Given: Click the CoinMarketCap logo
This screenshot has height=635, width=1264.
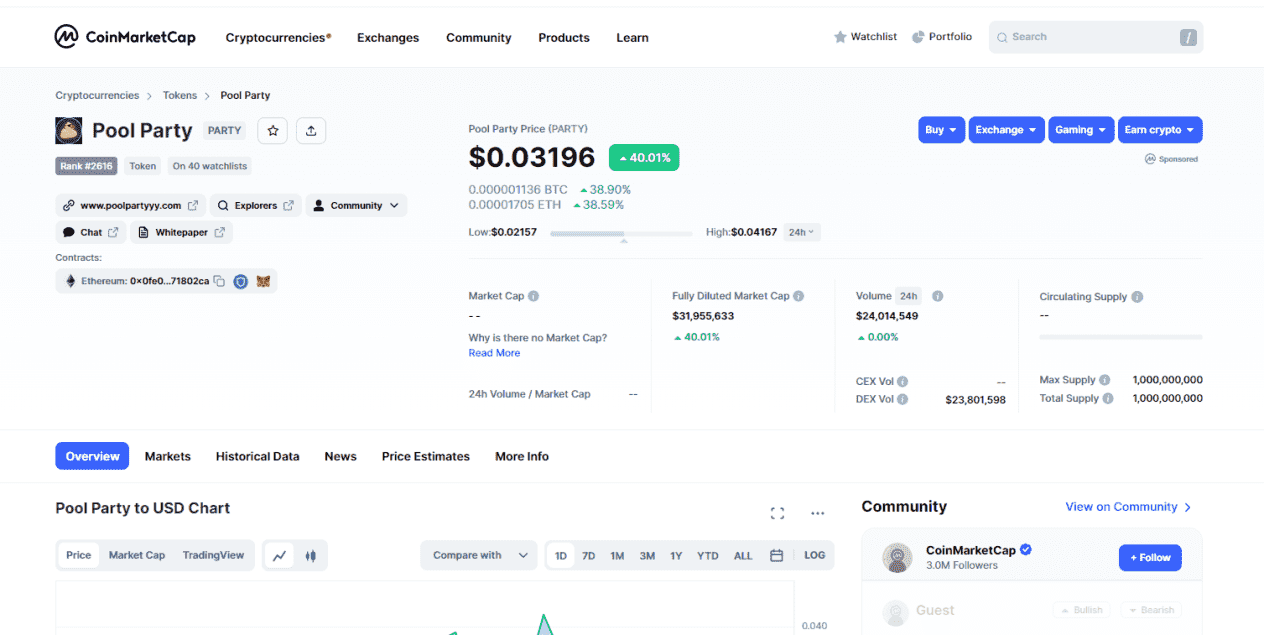Looking at the screenshot, I should [125, 37].
